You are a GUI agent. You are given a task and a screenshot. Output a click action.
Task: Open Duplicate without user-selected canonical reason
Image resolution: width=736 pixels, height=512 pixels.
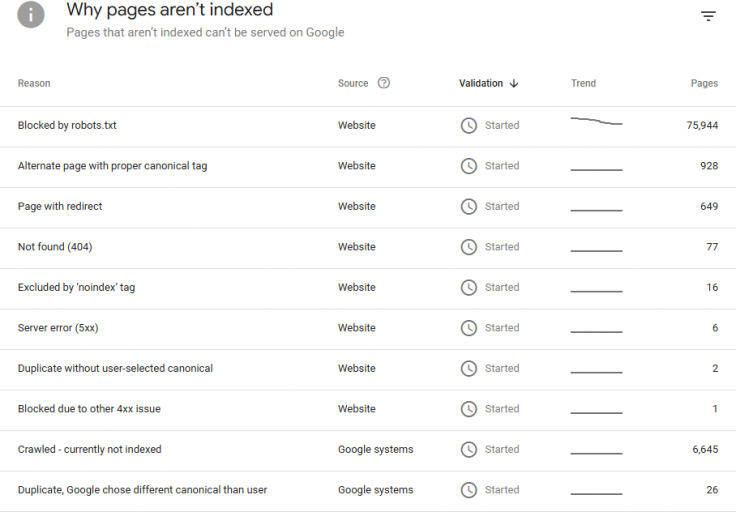115,368
